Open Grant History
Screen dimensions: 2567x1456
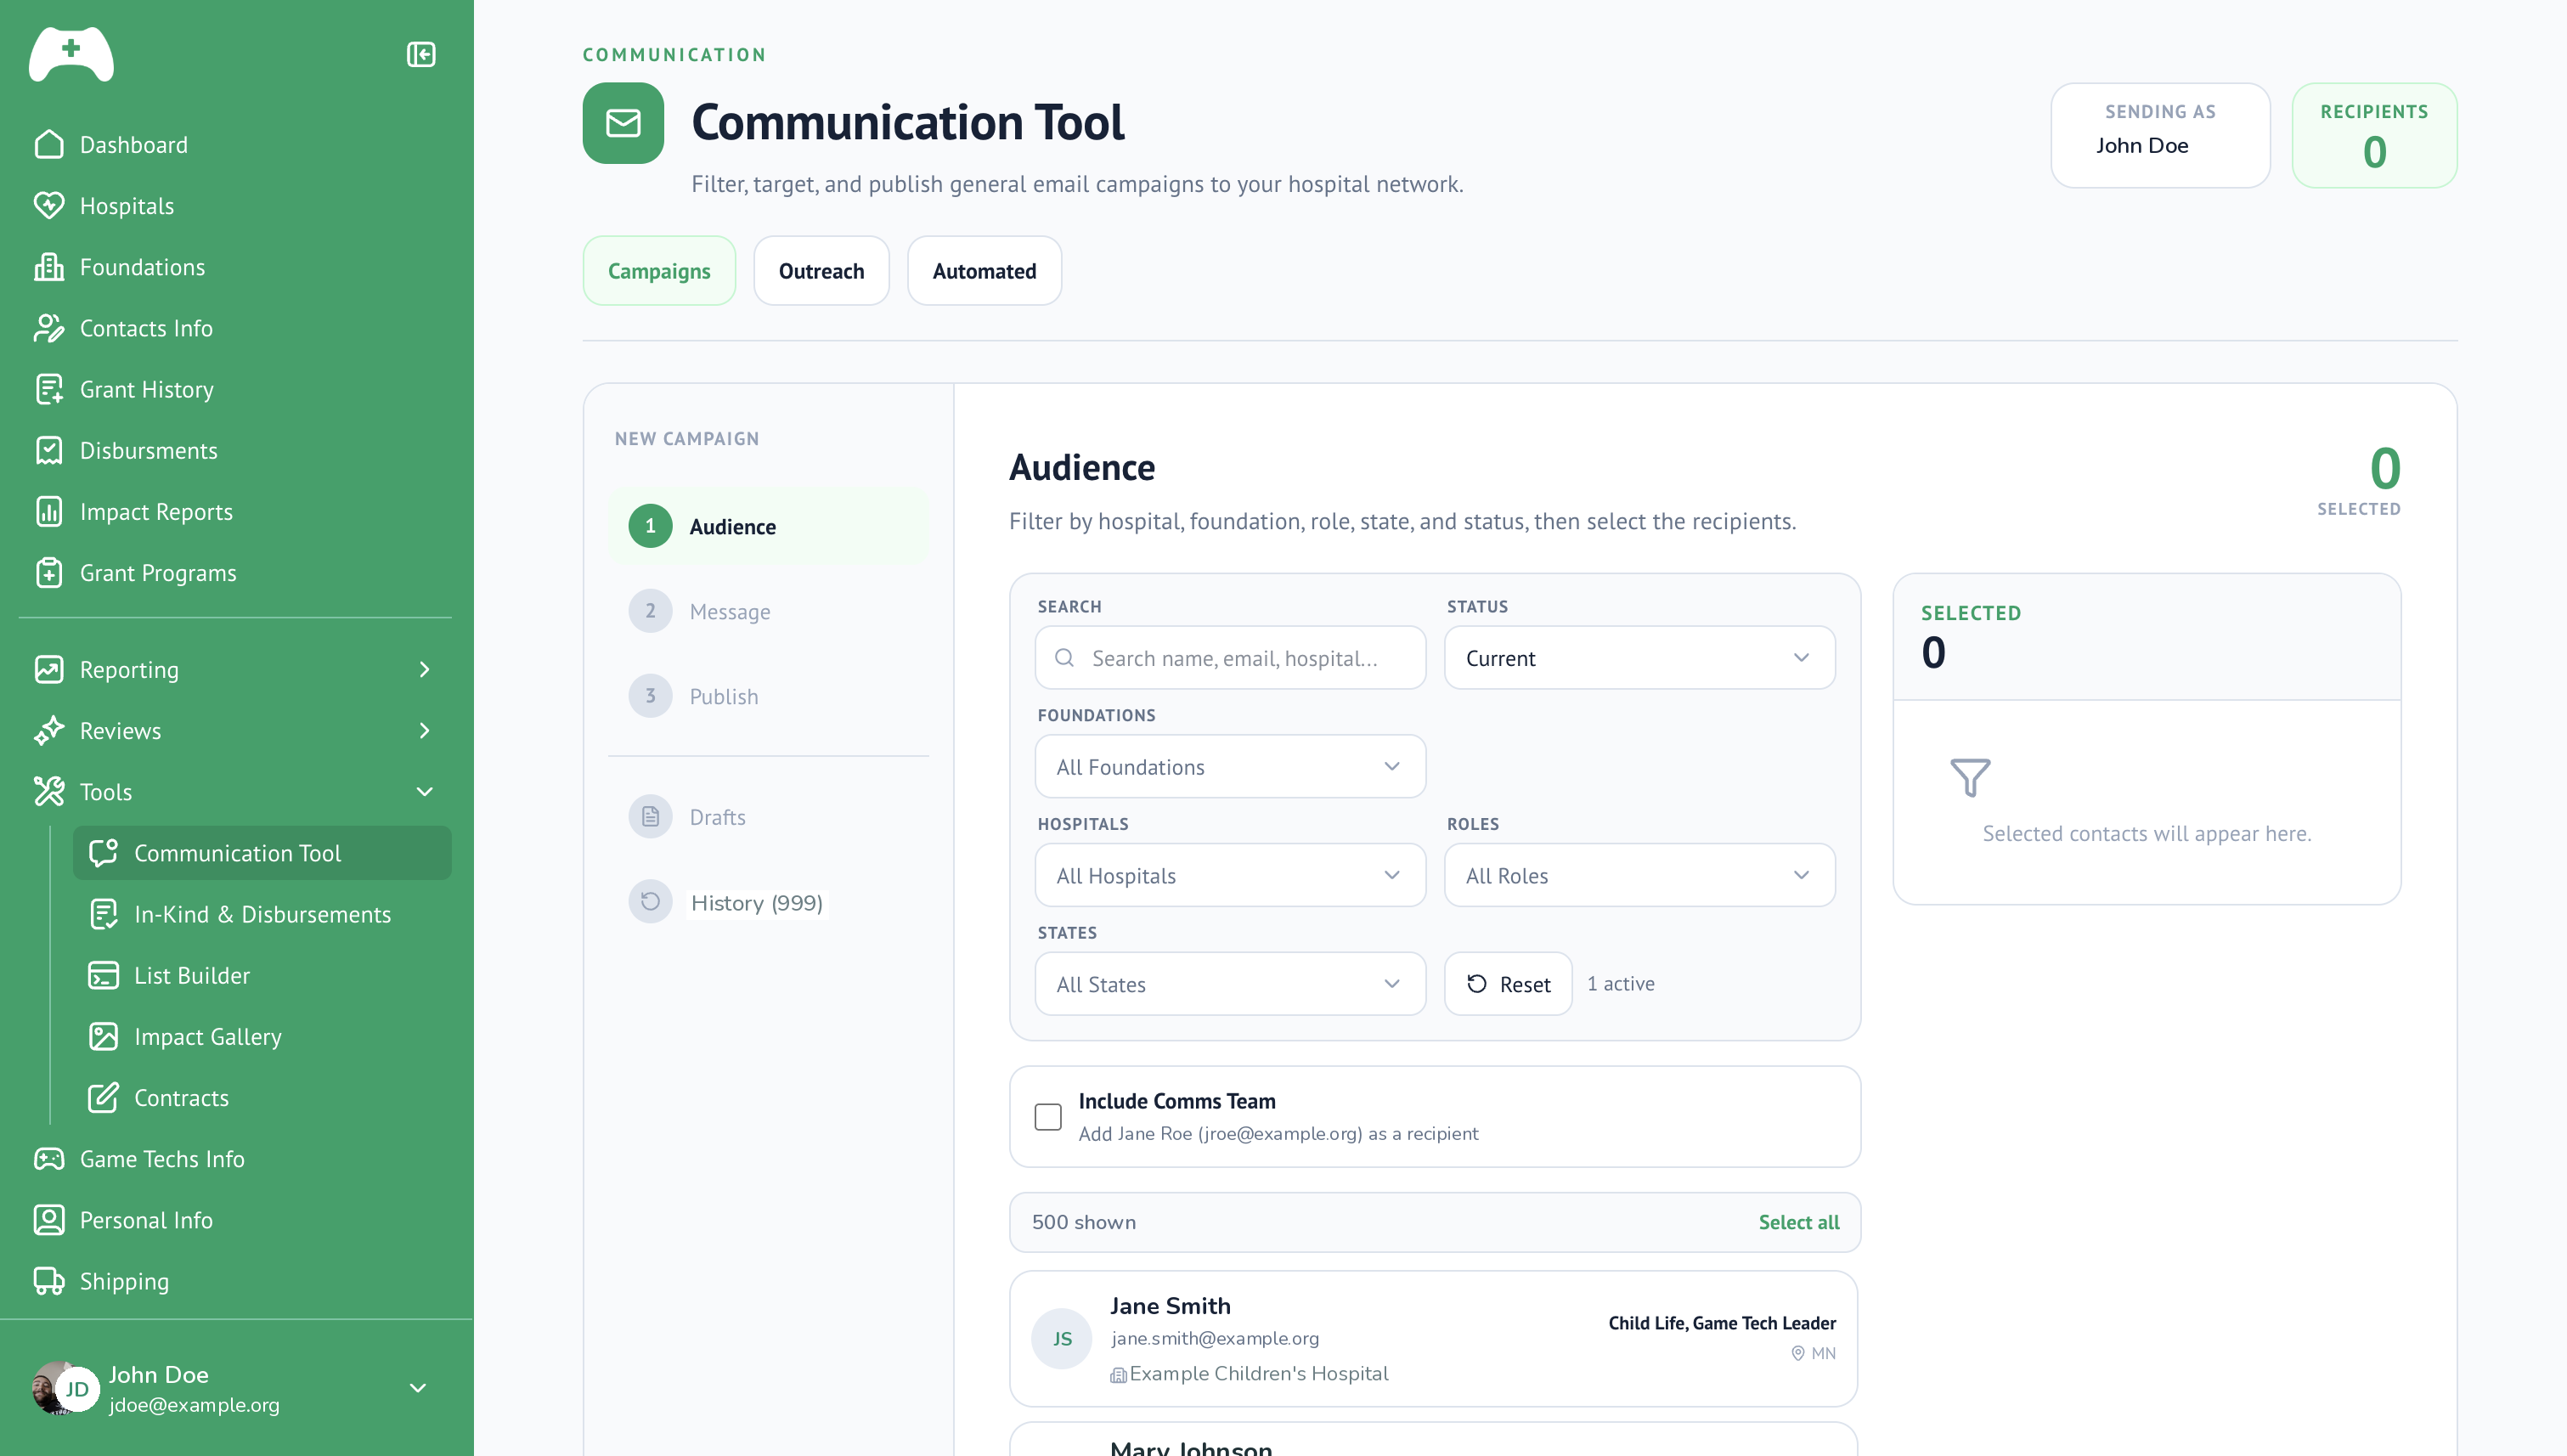coord(235,389)
